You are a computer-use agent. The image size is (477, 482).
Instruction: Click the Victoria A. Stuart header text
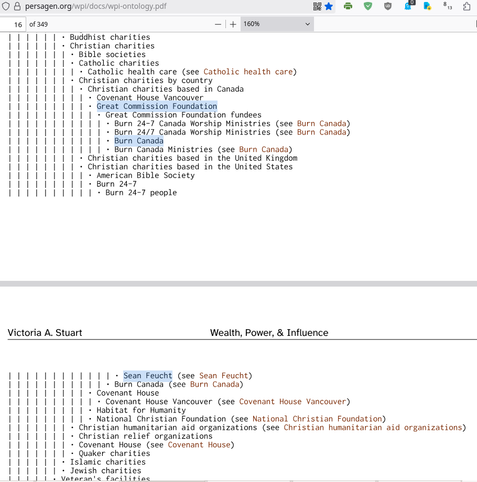[45, 333]
